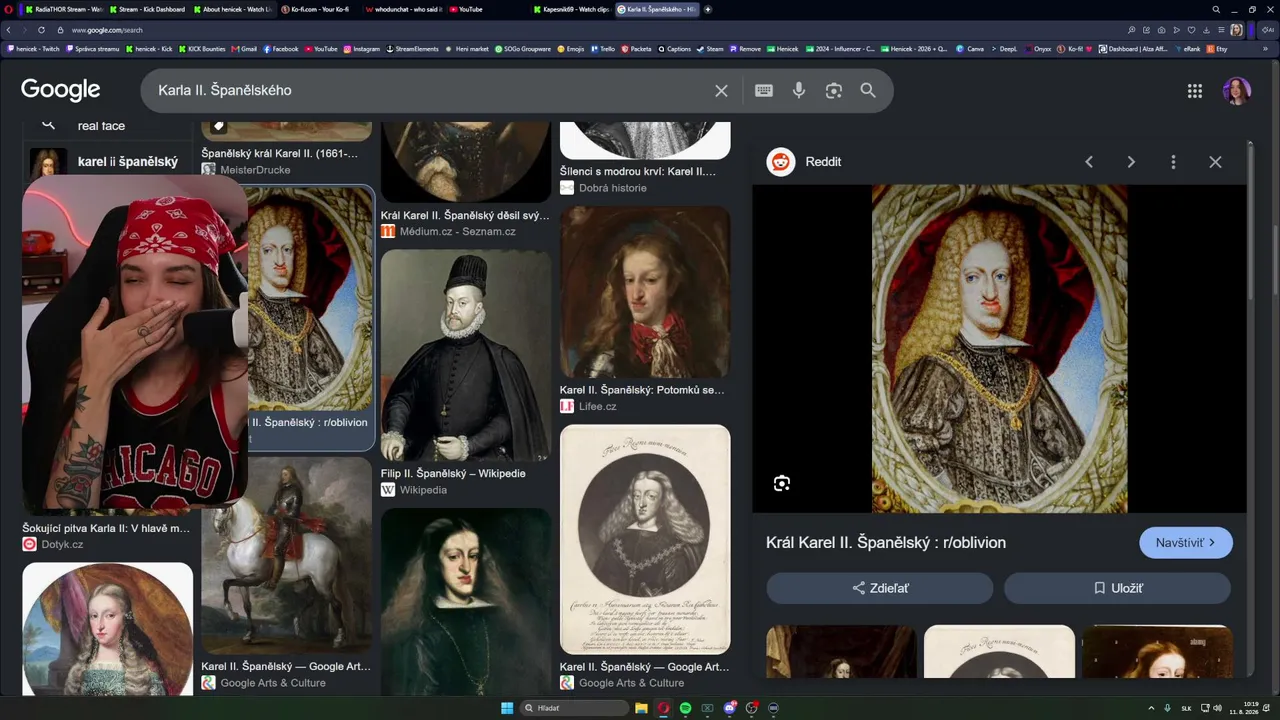This screenshot has width=1280, height=720.
Task: Open the Google apps grid
Action: click(x=1195, y=91)
